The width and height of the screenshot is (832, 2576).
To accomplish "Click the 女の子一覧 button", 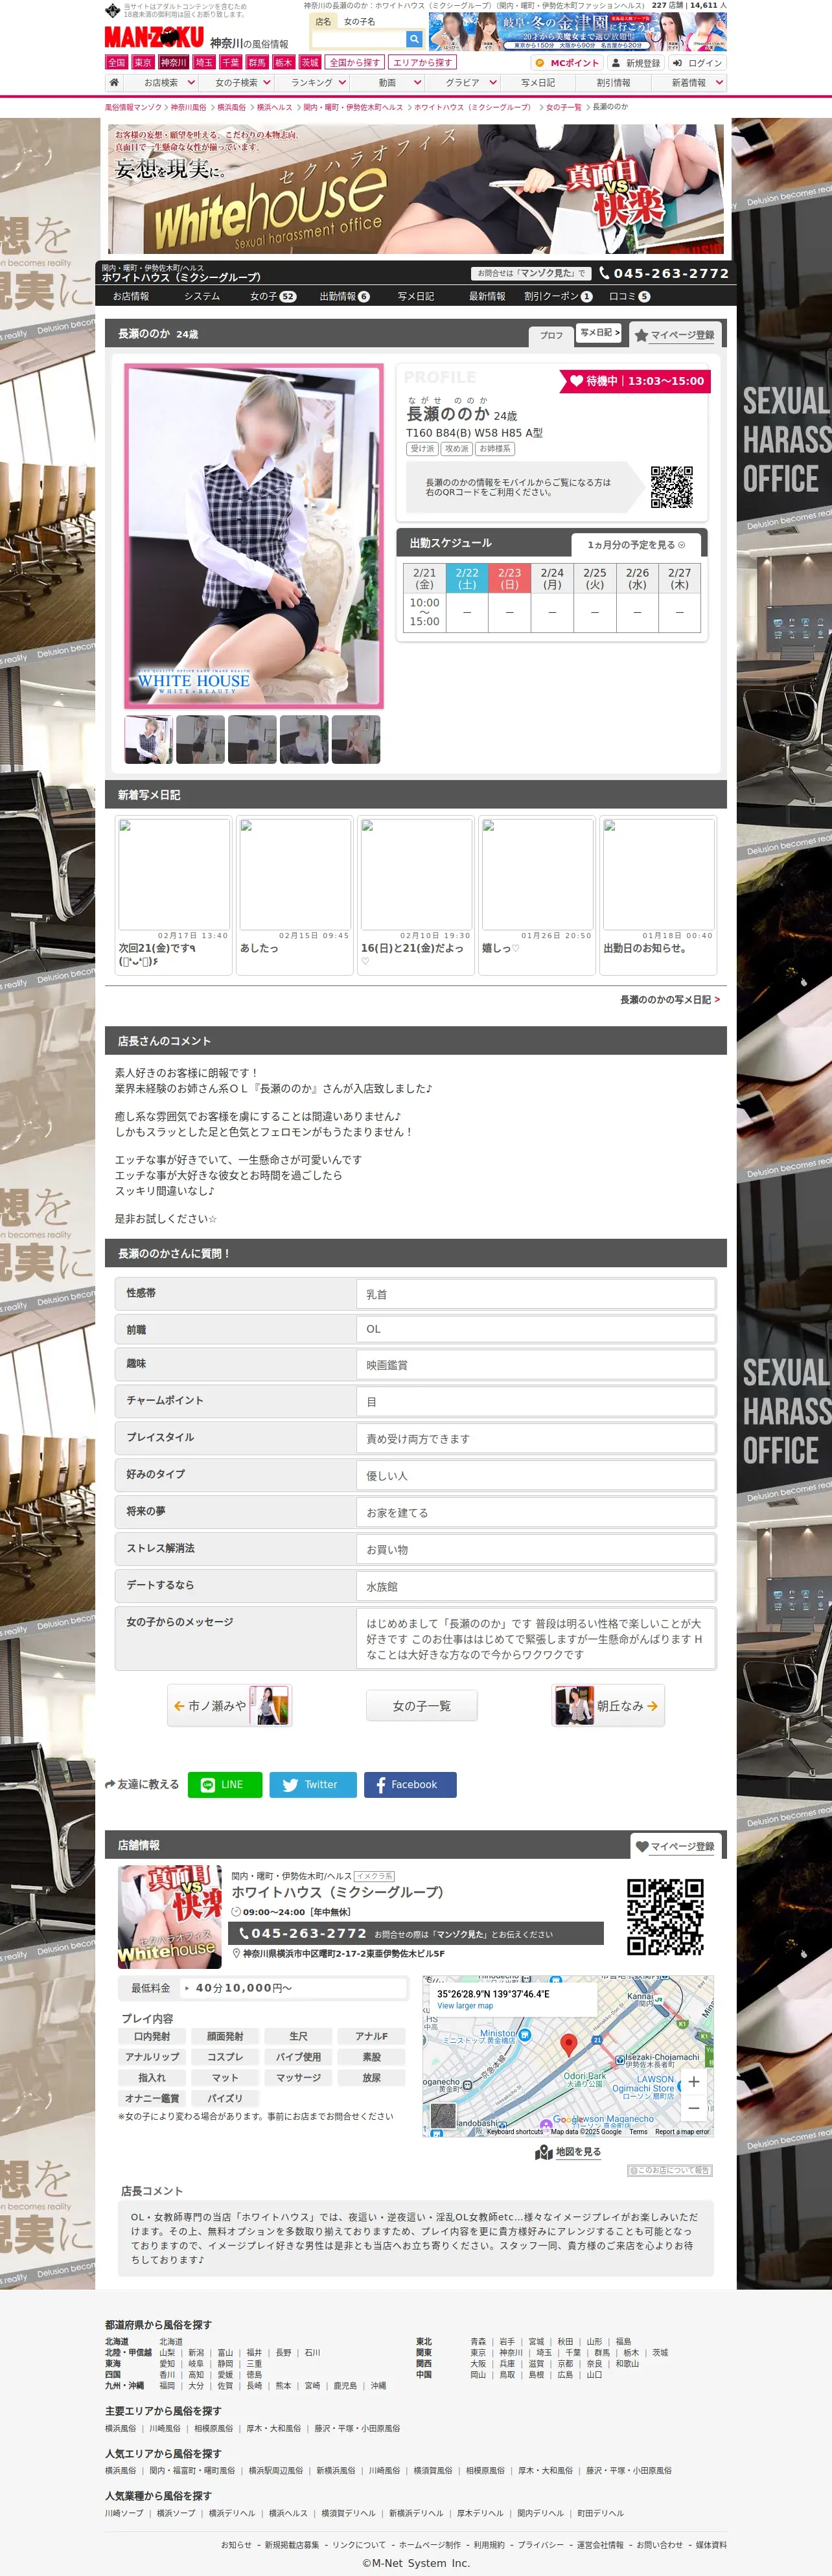I will (421, 1706).
